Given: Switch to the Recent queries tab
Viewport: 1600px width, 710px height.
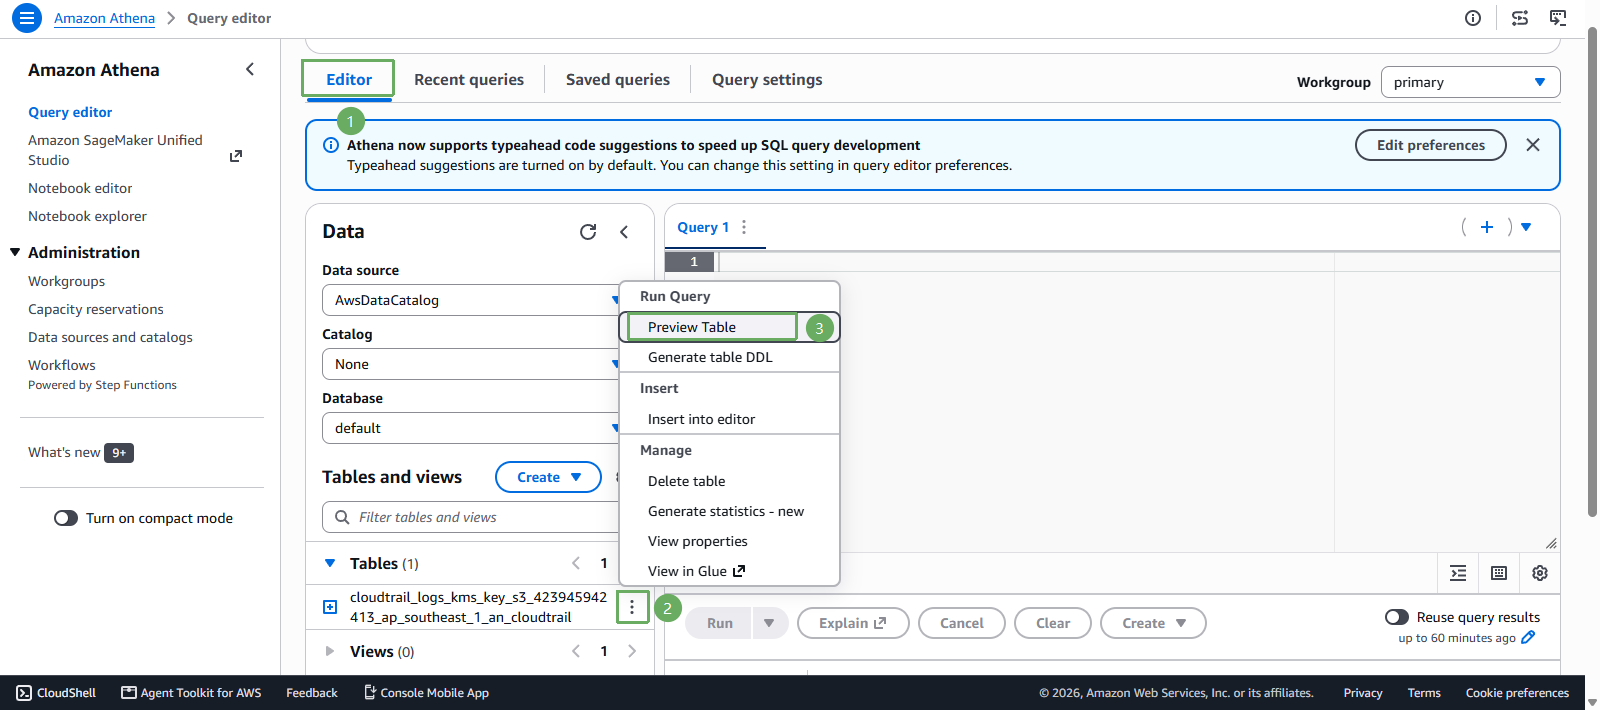Looking at the screenshot, I should click(x=469, y=80).
